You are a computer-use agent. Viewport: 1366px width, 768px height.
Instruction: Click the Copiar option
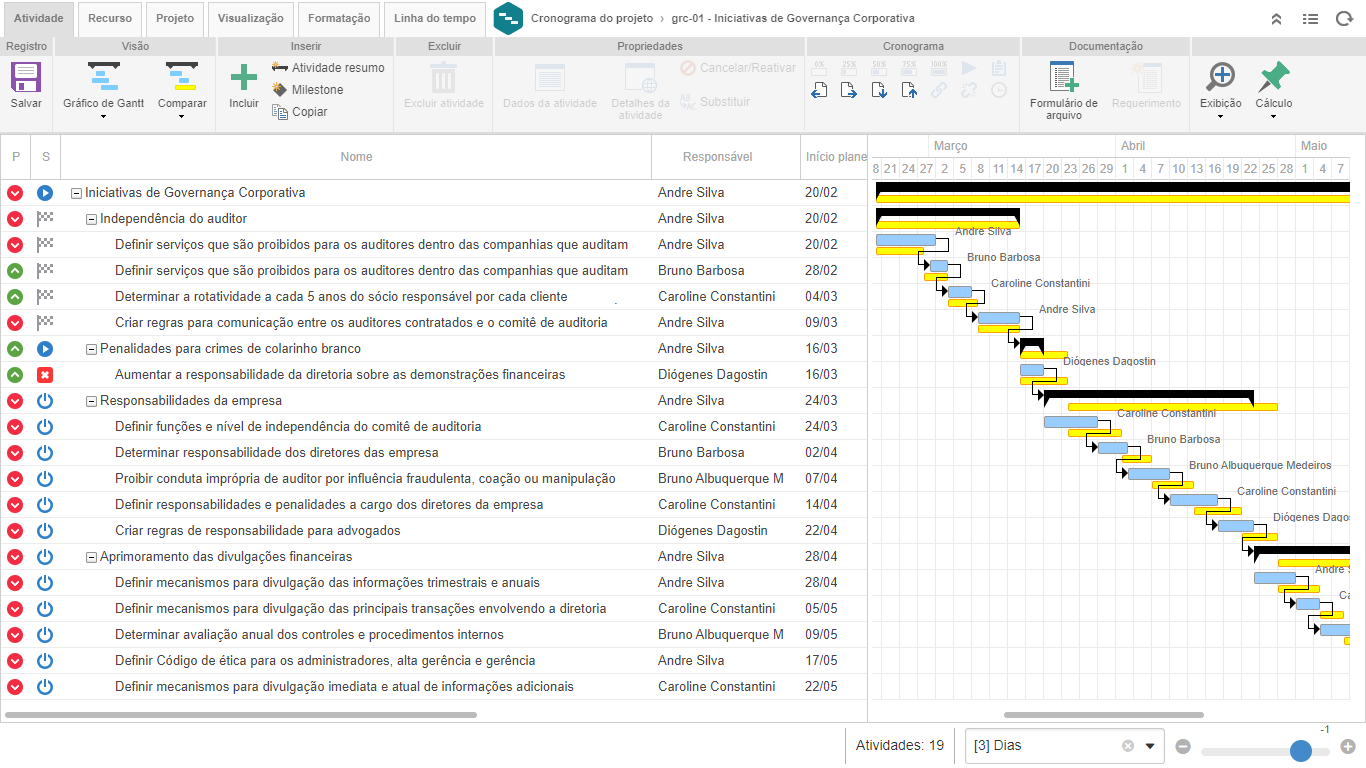click(300, 112)
